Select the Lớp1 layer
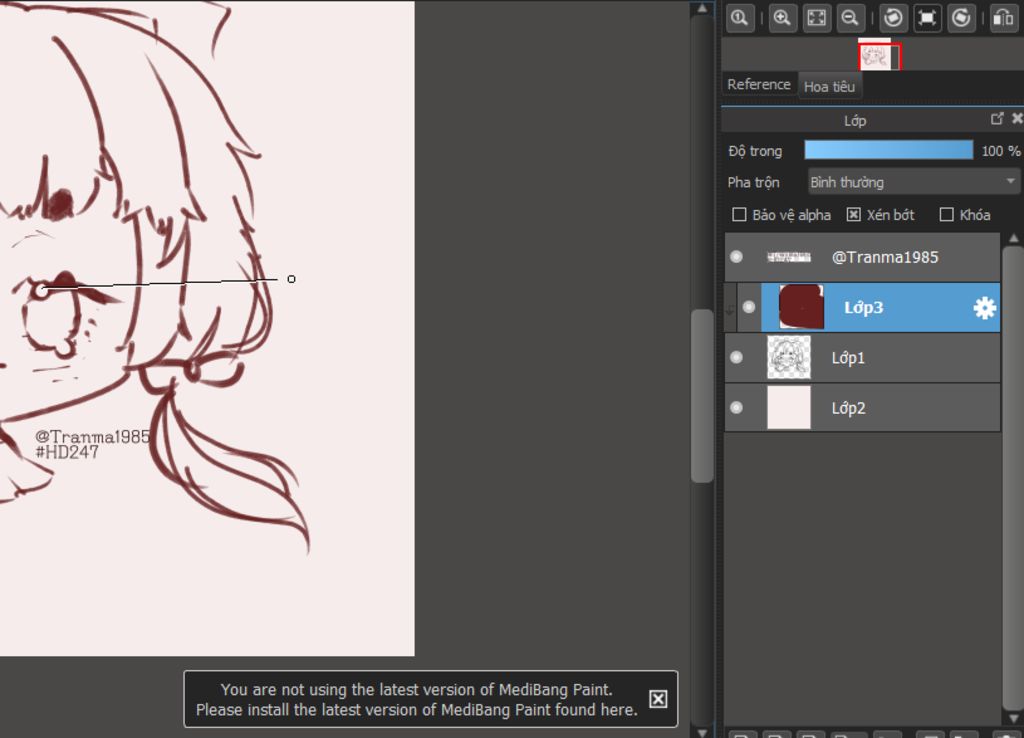This screenshot has width=1024, height=738. (862, 357)
